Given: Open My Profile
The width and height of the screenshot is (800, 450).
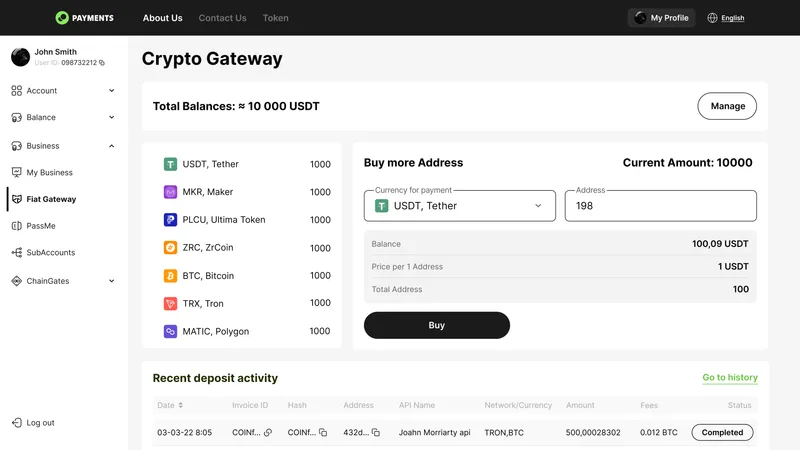Looking at the screenshot, I should 662,18.
